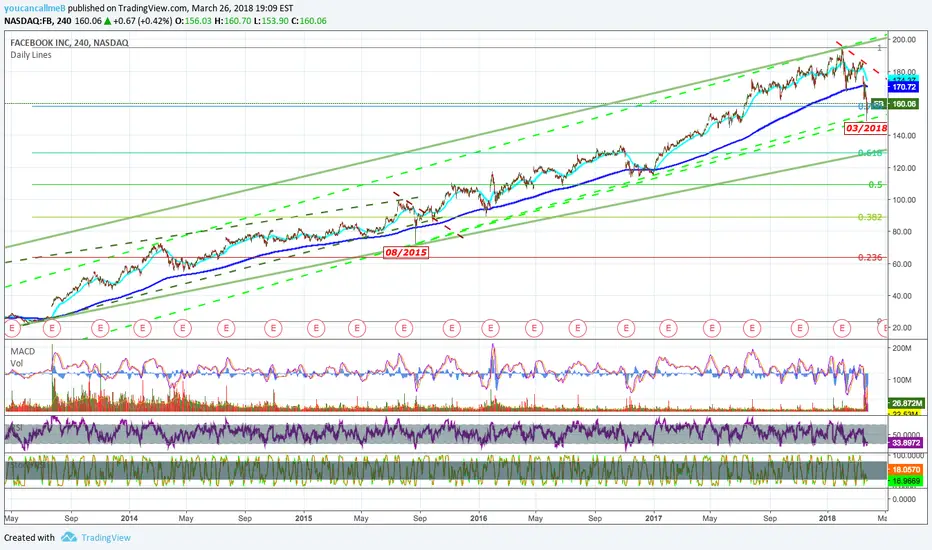Click the 2015 label on time axis
Screen dimensions: 932x550
point(304,518)
